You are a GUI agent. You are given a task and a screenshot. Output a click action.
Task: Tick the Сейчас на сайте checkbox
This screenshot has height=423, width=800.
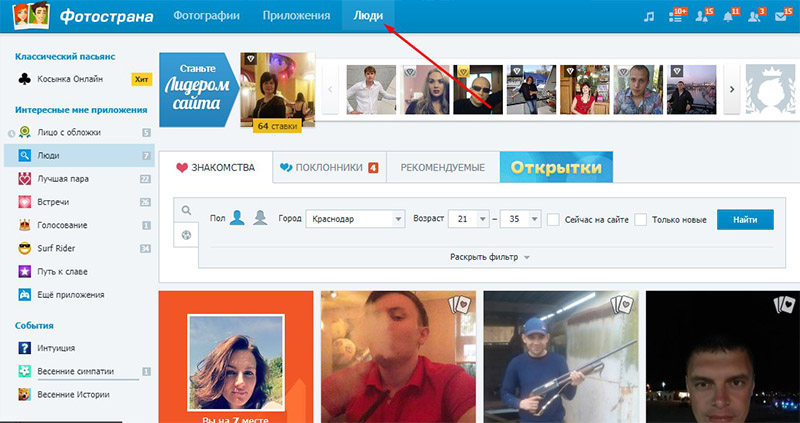(553, 220)
